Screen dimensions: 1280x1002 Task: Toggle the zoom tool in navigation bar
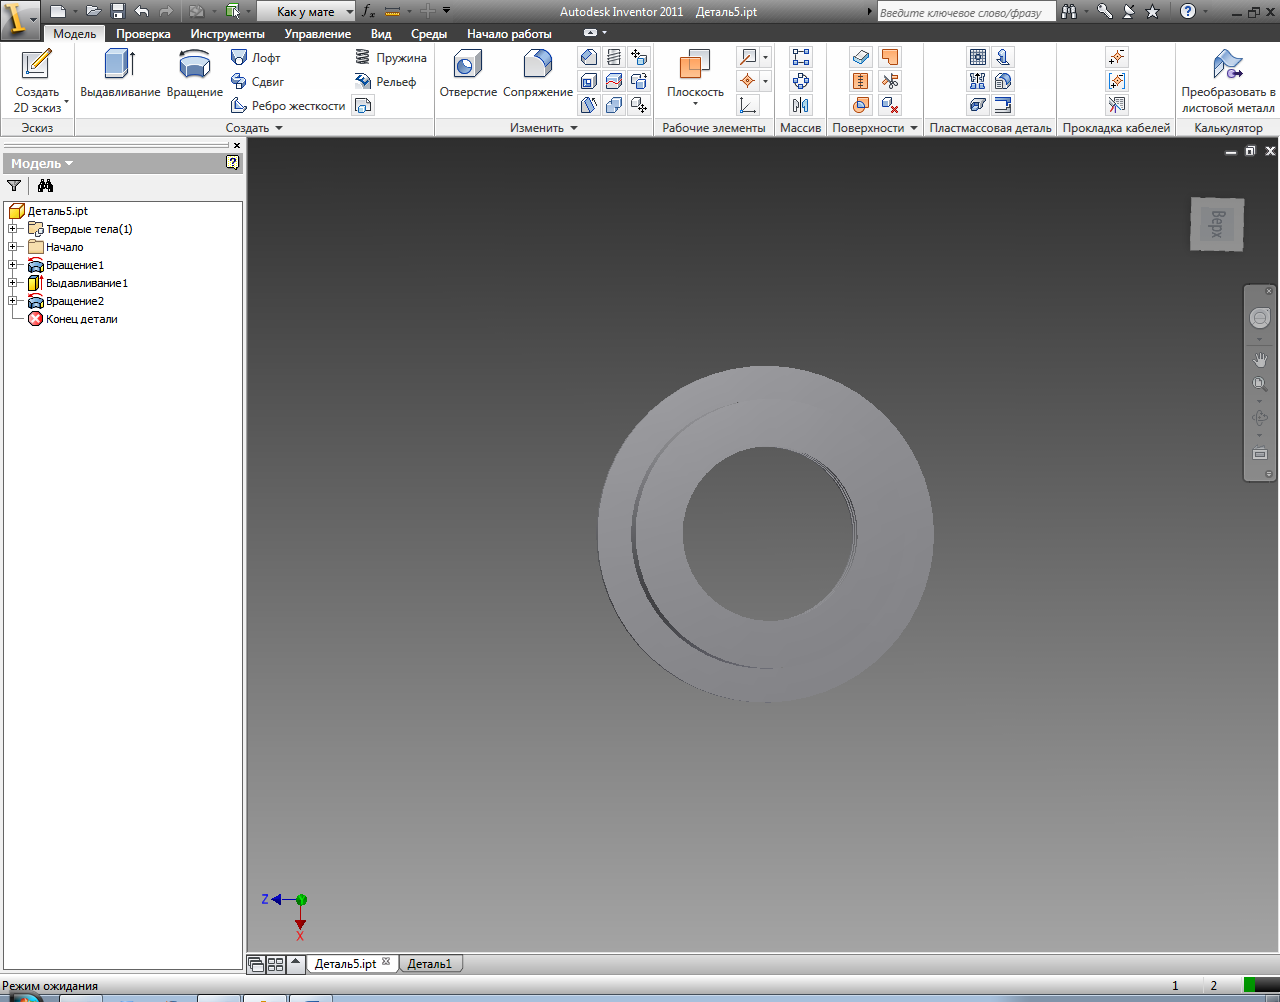(1260, 384)
